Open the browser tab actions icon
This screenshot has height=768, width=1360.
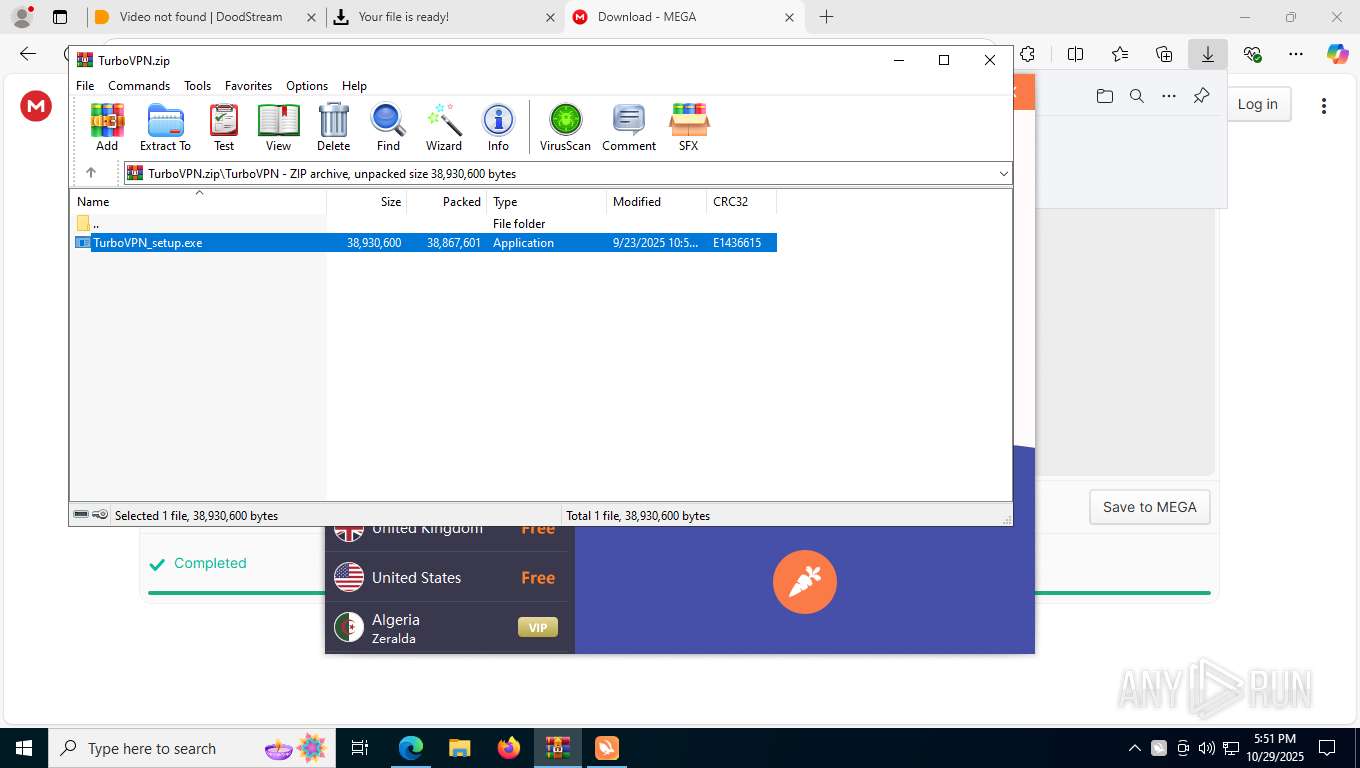60,17
